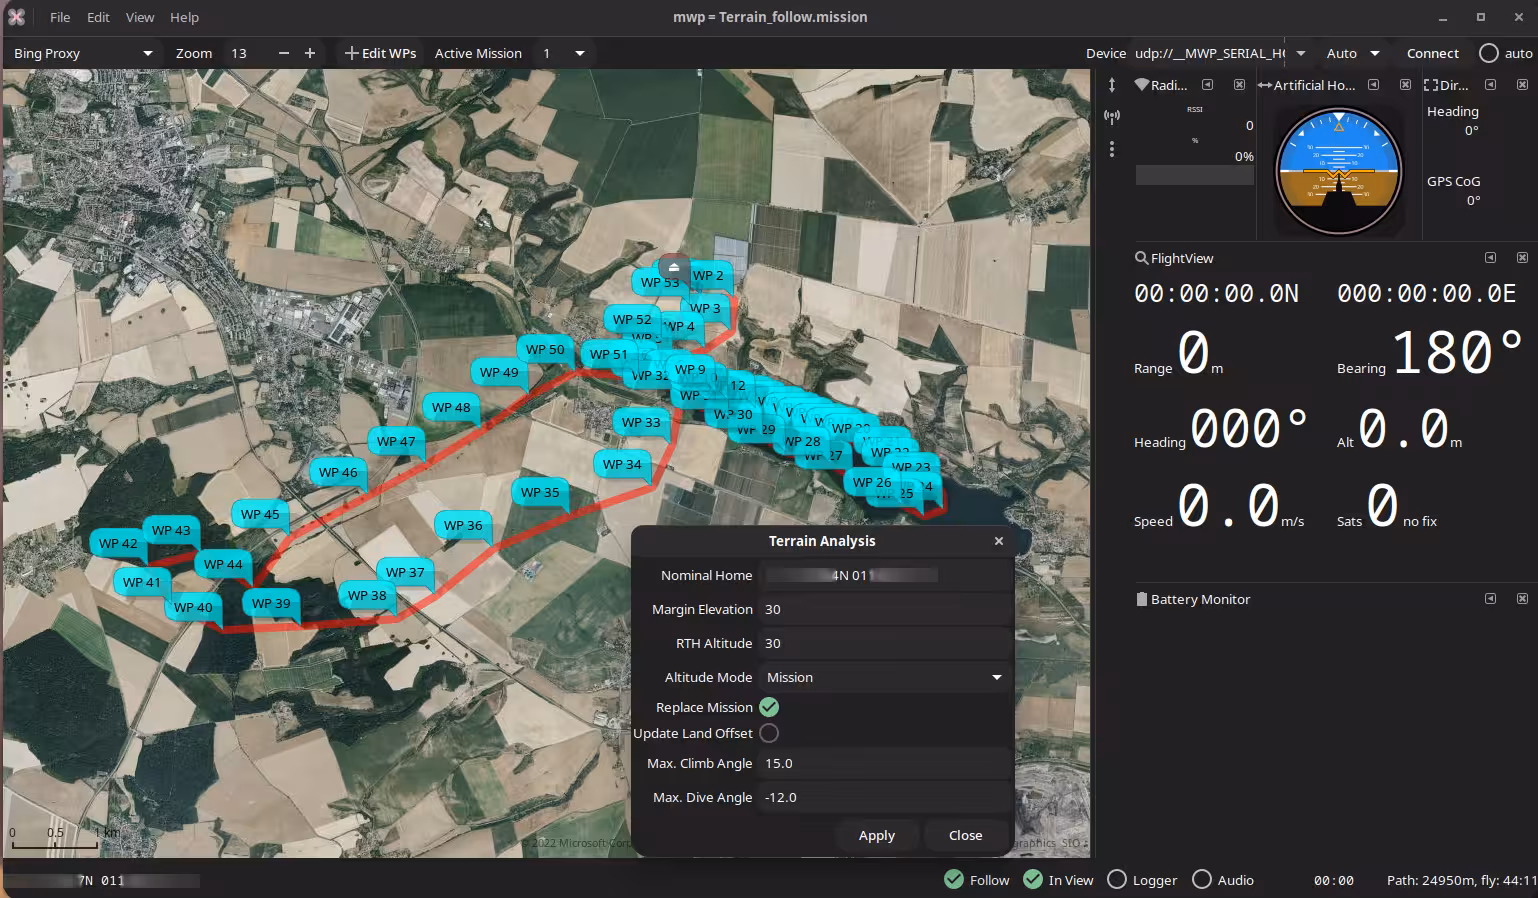Close the Artificial Horizon panel
Image resolution: width=1538 pixels, height=898 pixels.
1405,85
